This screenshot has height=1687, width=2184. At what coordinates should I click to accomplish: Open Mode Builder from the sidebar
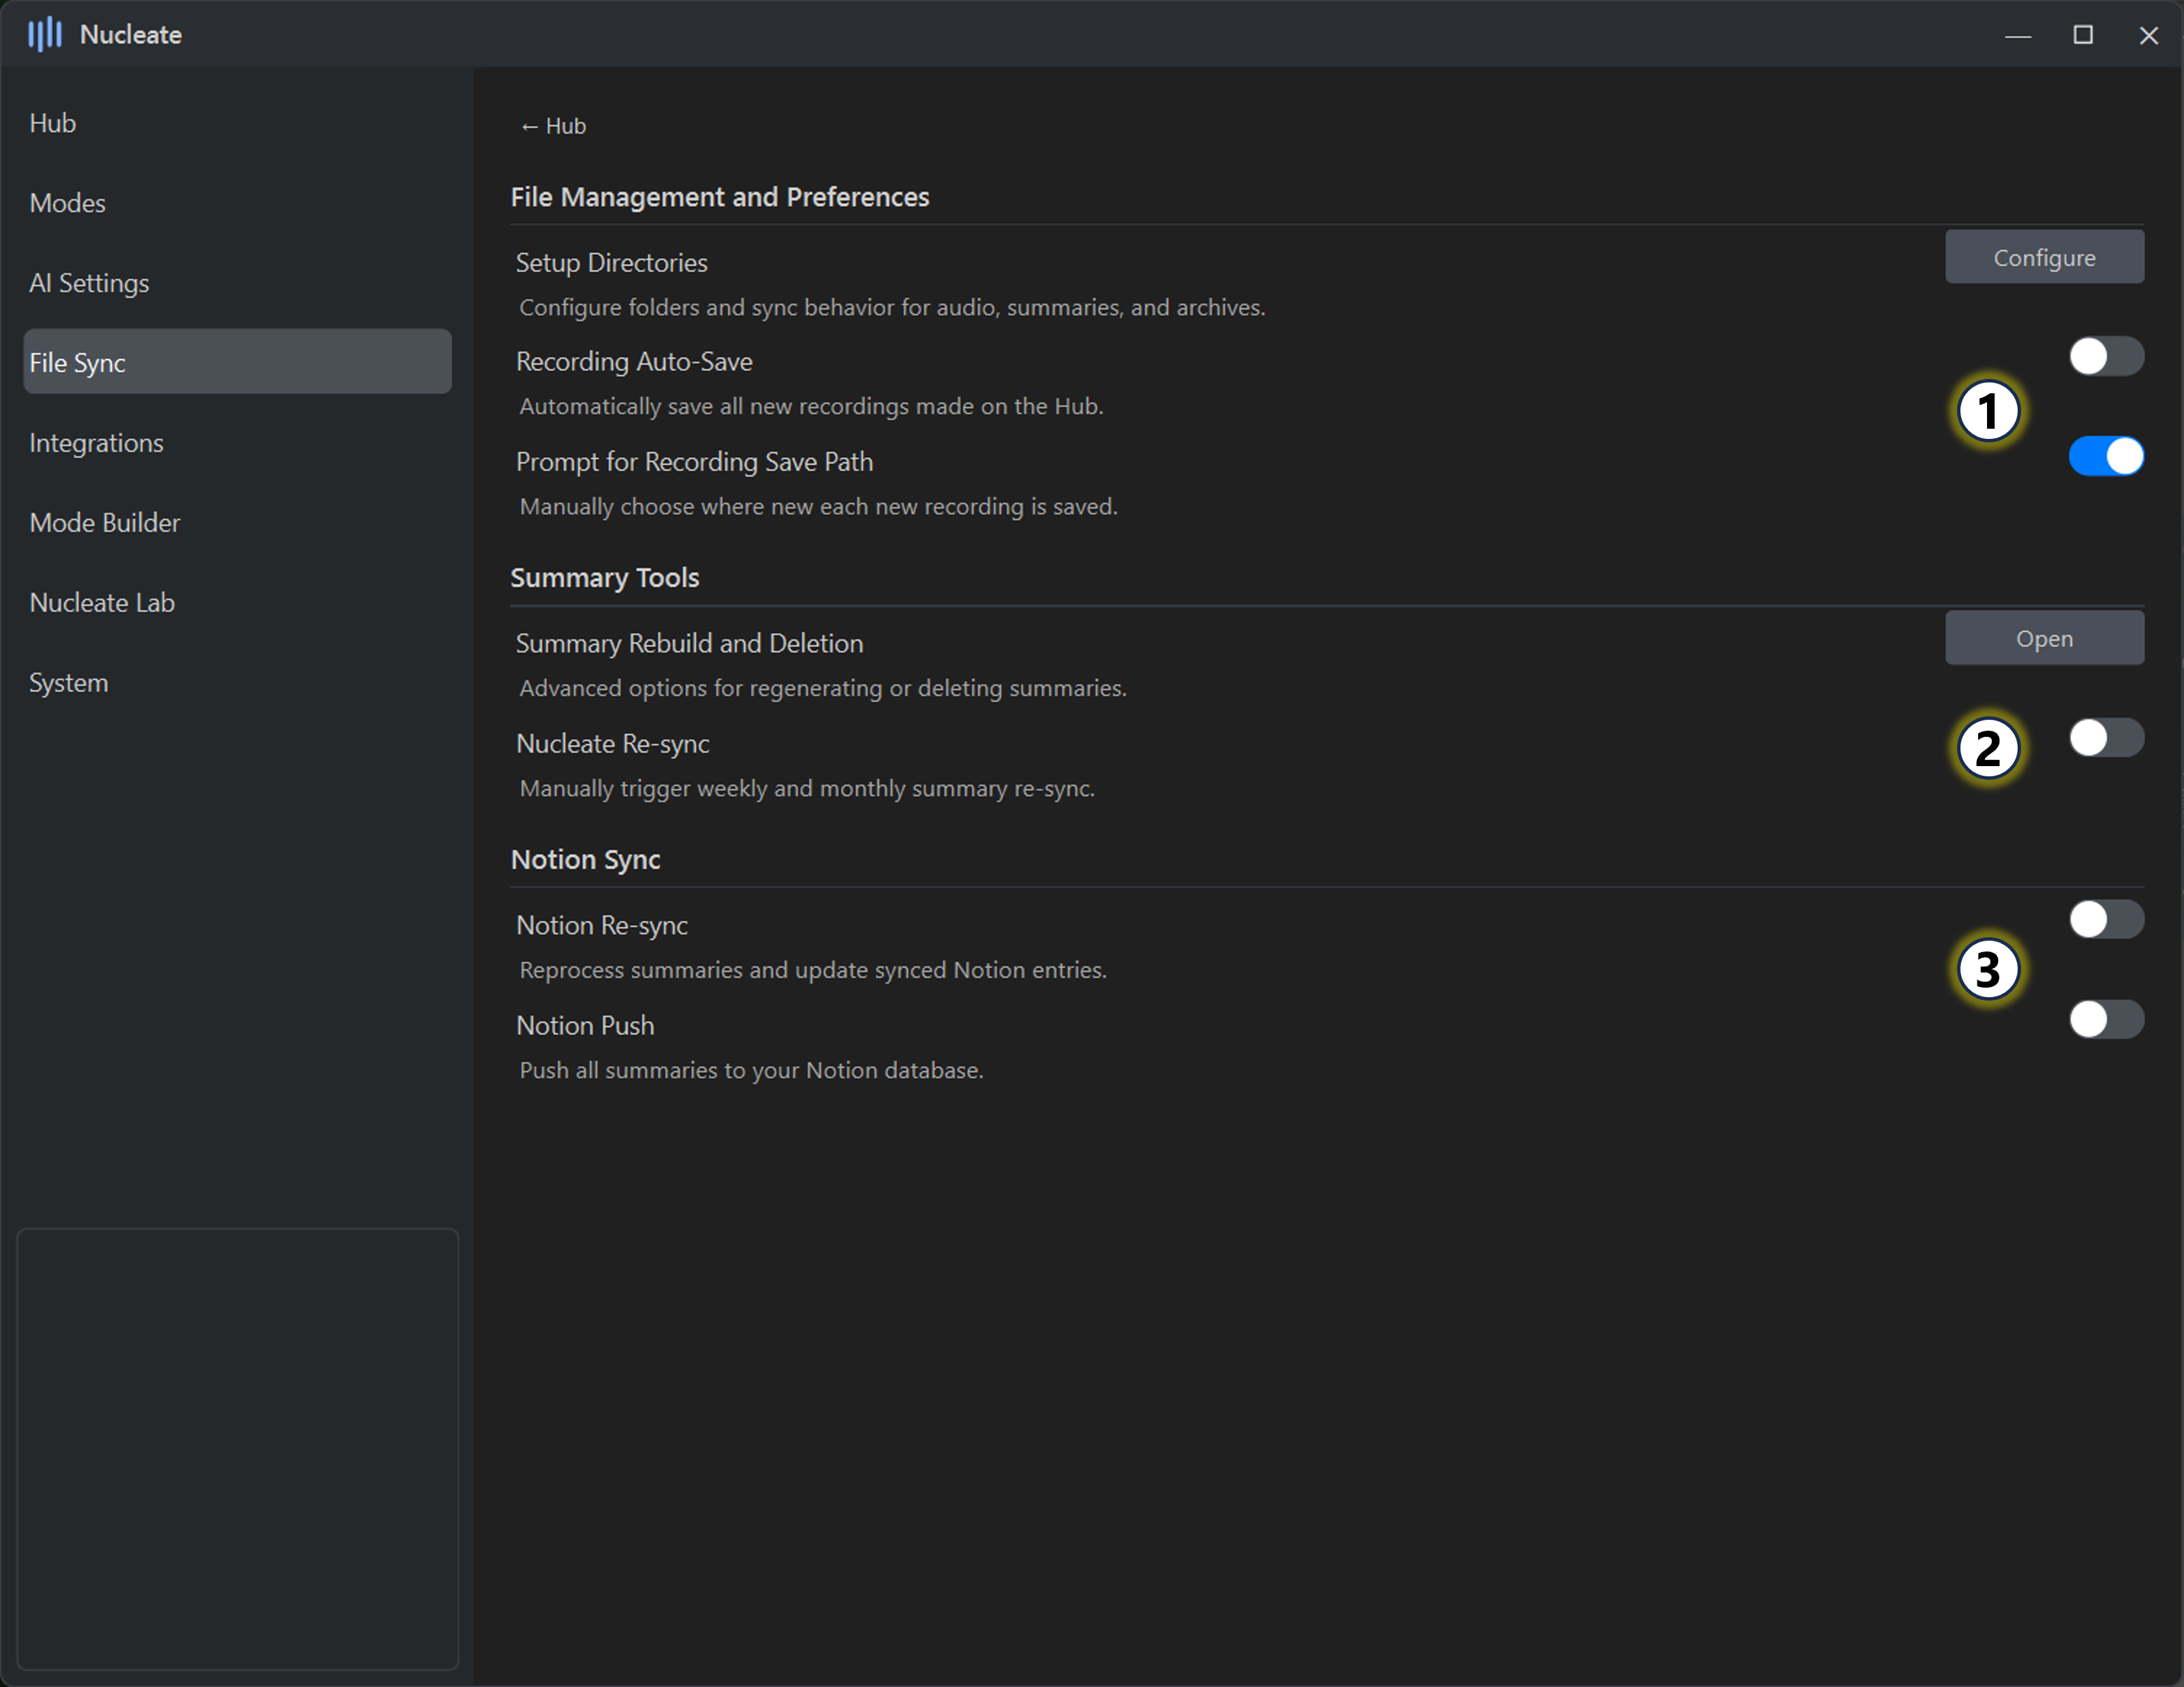(x=105, y=523)
